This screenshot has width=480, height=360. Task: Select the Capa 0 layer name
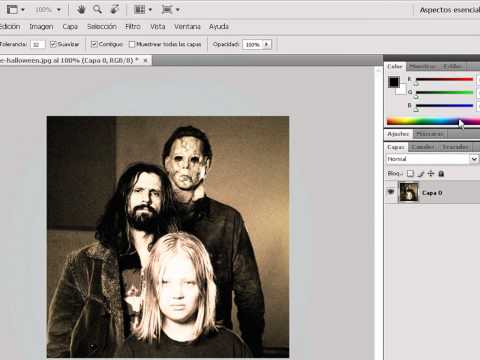[432, 193]
